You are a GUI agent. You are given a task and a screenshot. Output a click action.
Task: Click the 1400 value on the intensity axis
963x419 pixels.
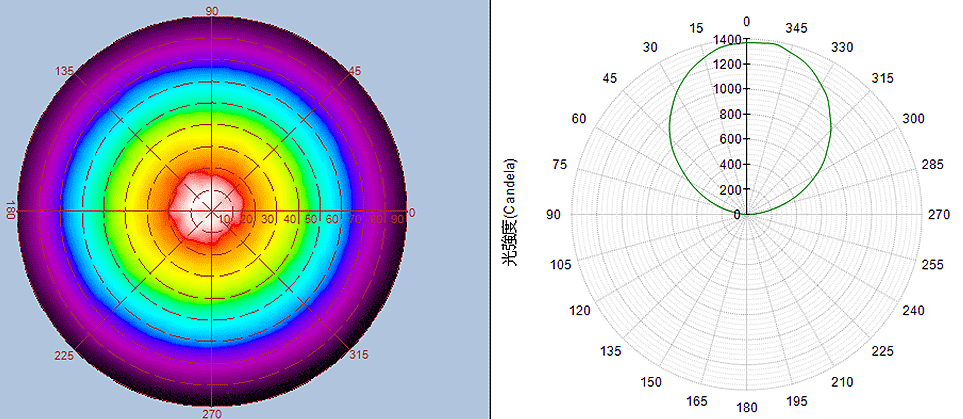[x=727, y=39]
